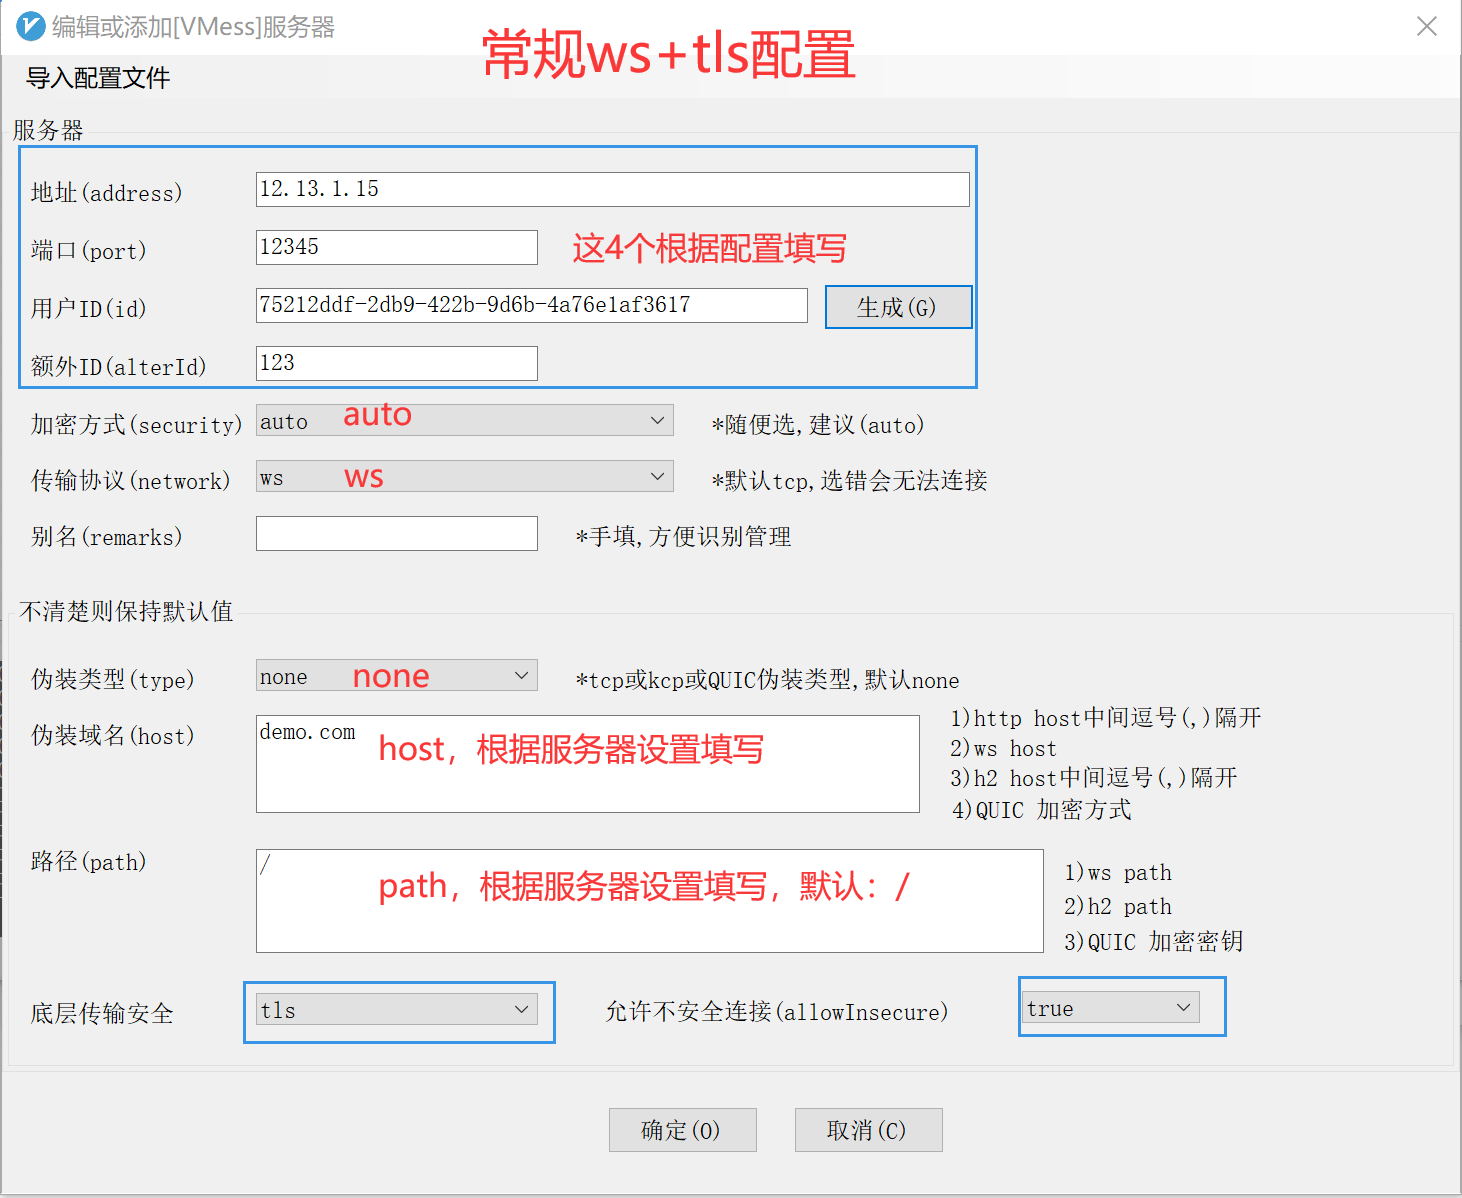Click the text 2)h2 path
The image size is (1462, 1198).
(x=1118, y=906)
